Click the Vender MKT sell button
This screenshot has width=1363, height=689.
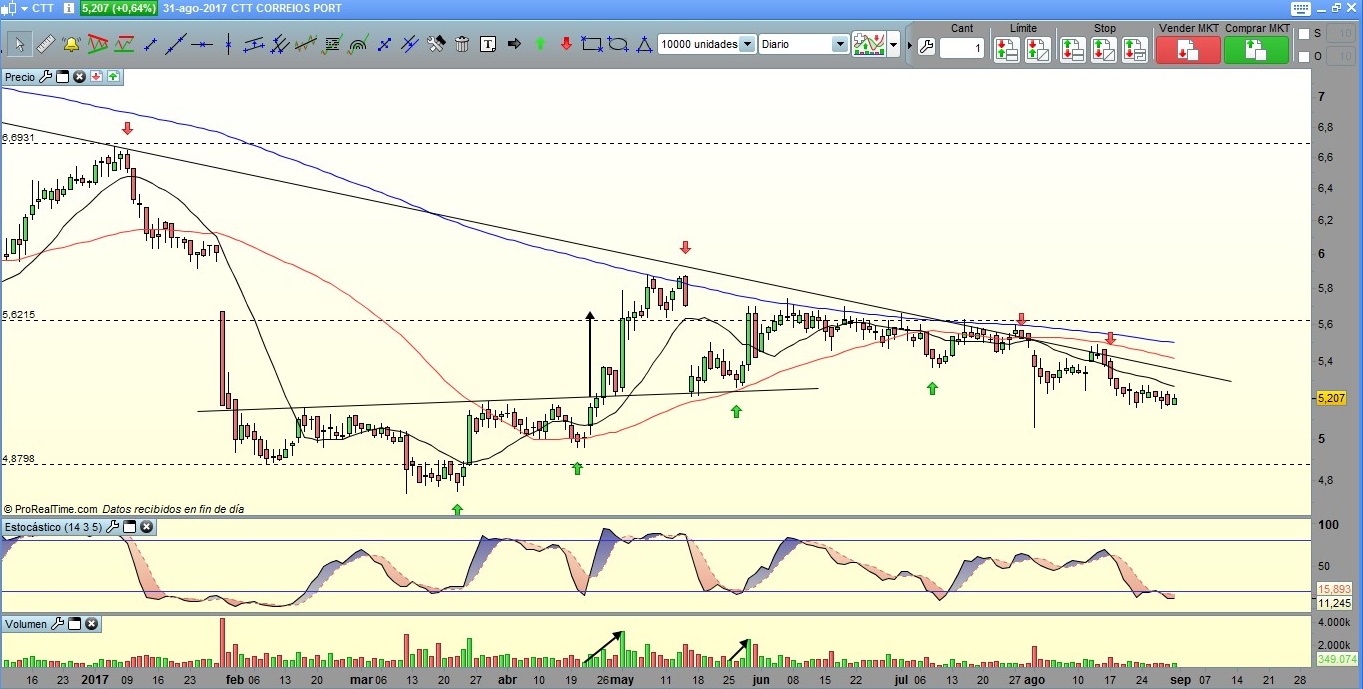pyautogui.click(x=1188, y=49)
